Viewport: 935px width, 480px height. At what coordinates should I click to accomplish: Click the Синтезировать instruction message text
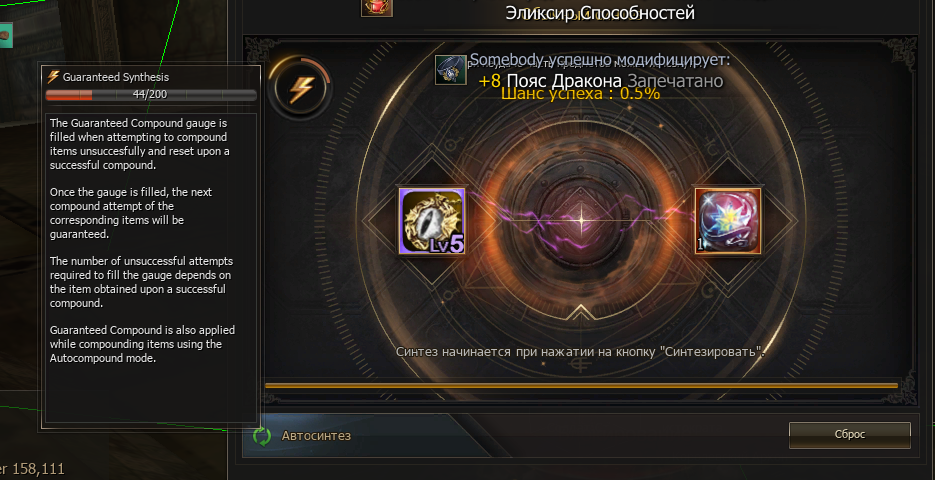pos(580,351)
